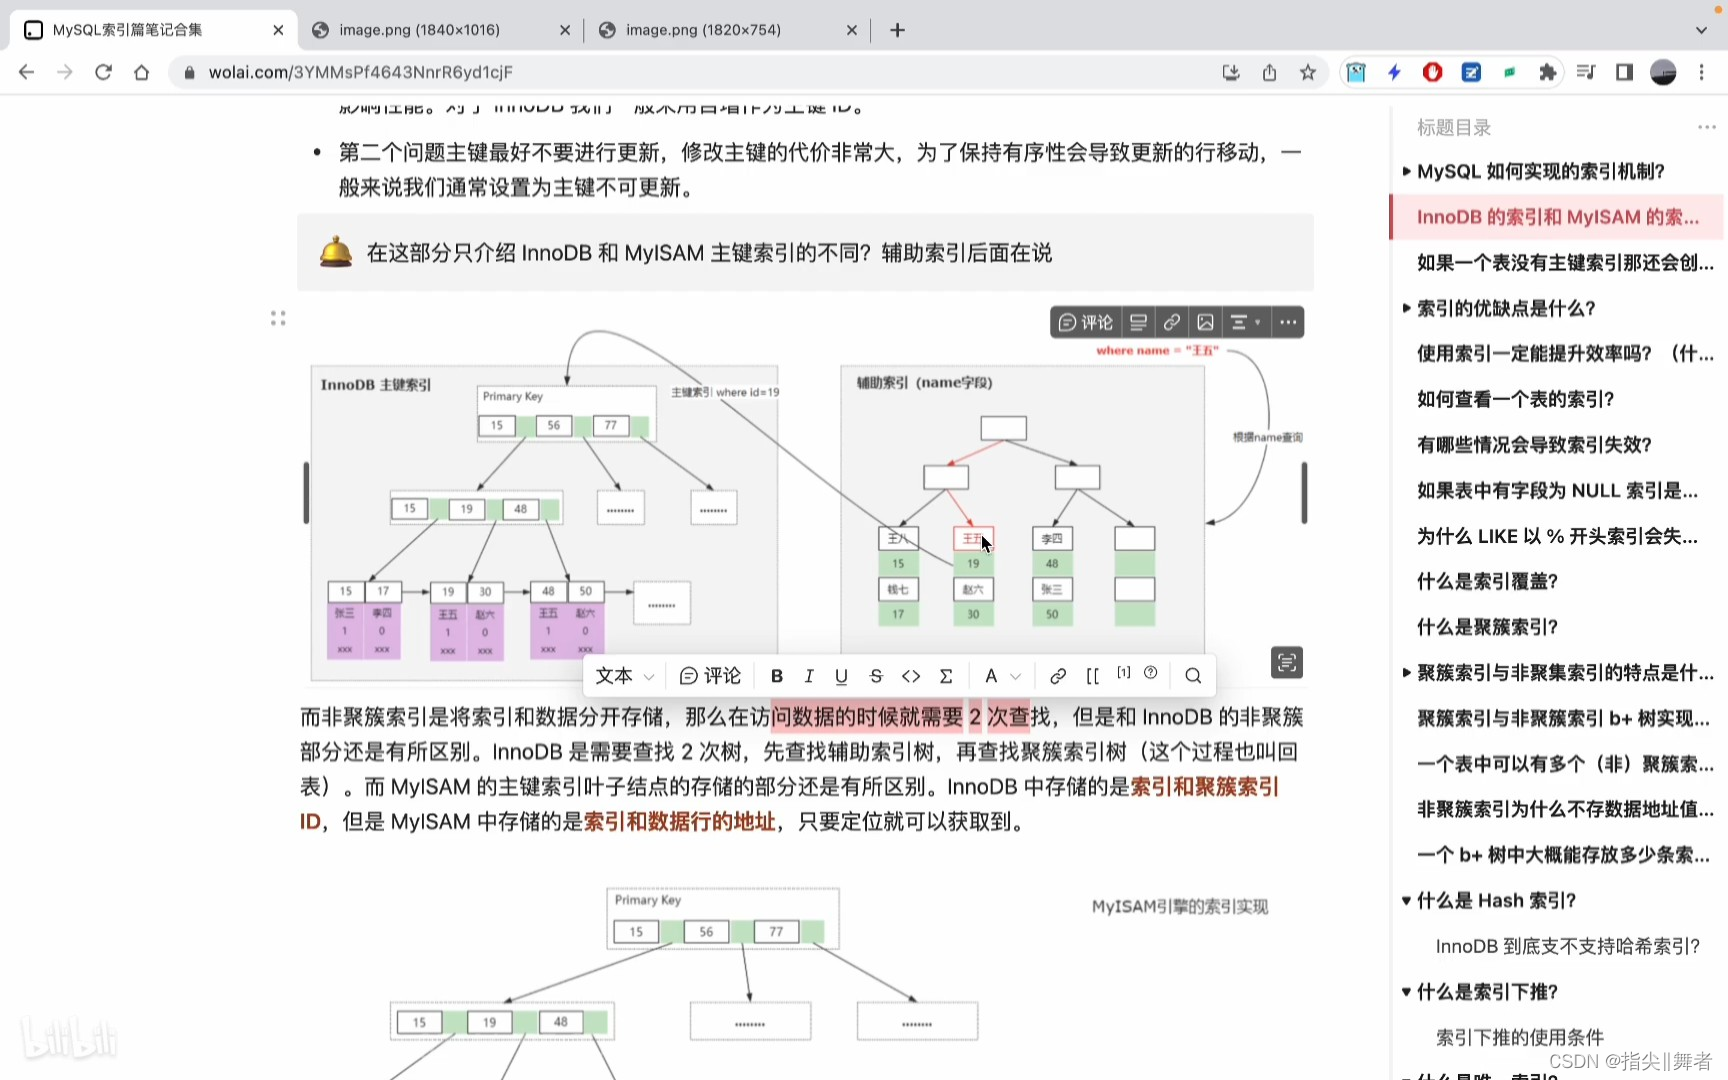Viewport: 1728px width, 1080px height.
Task: Click the link icon in image toolbar
Action: (x=1172, y=322)
